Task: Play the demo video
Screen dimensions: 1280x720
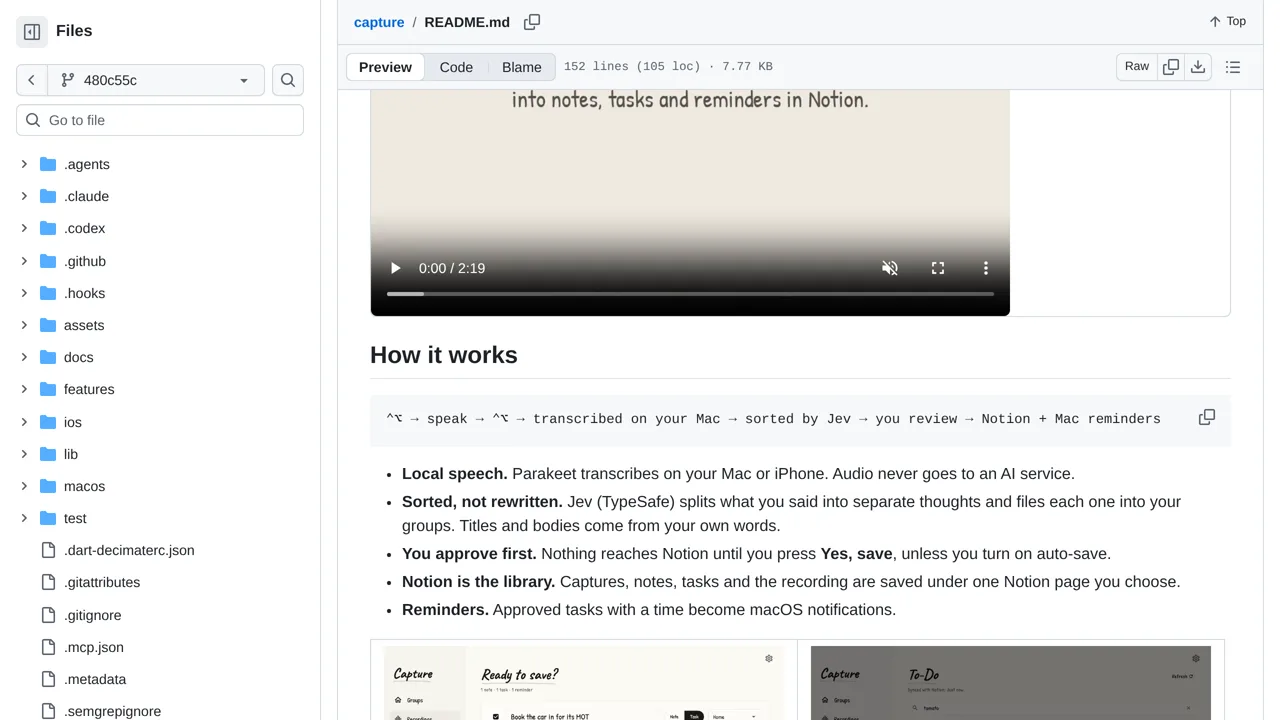Action: pyautogui.click(x=395, y=268)
